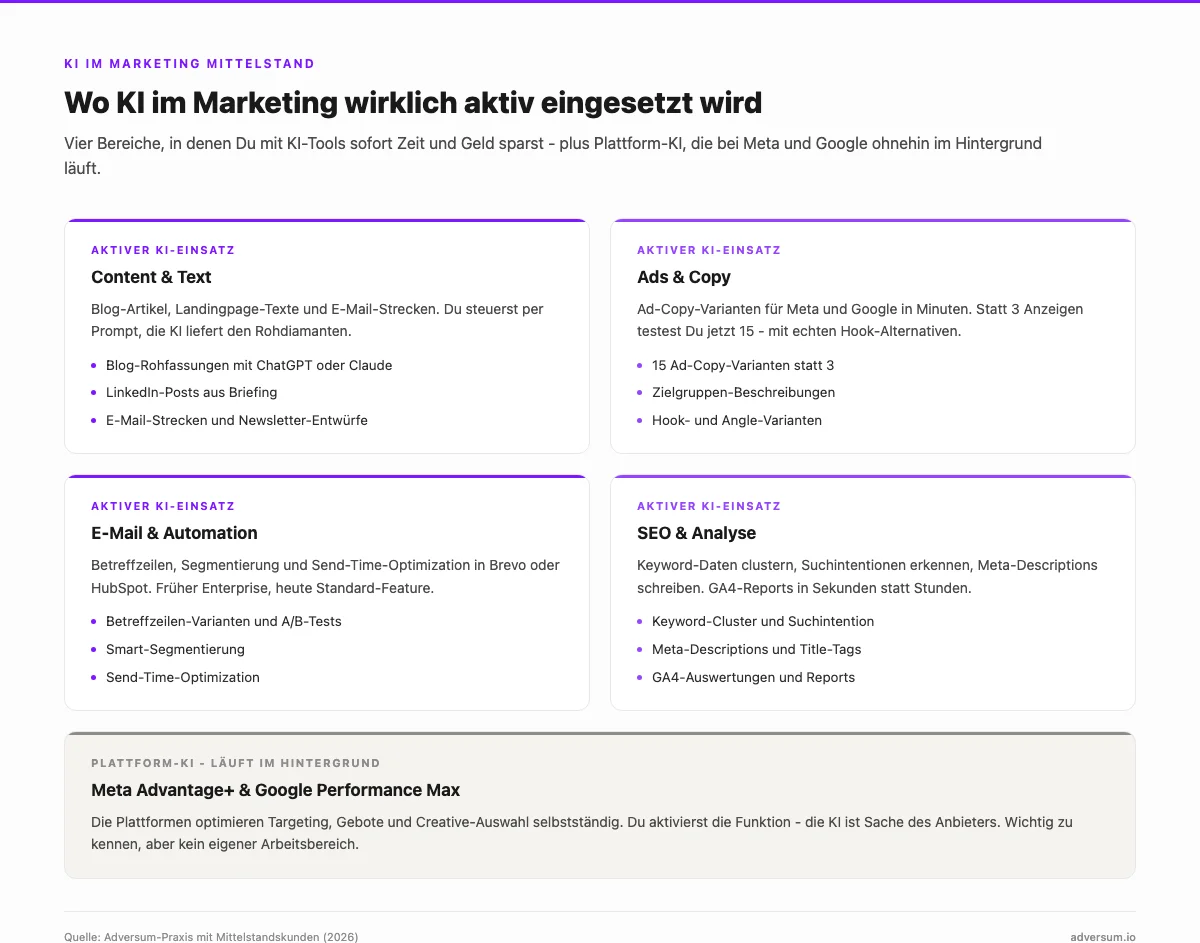Click the 'KI im Marketing Mittelstand' label
1200x943 pixels.
click(x=189, y=64)
